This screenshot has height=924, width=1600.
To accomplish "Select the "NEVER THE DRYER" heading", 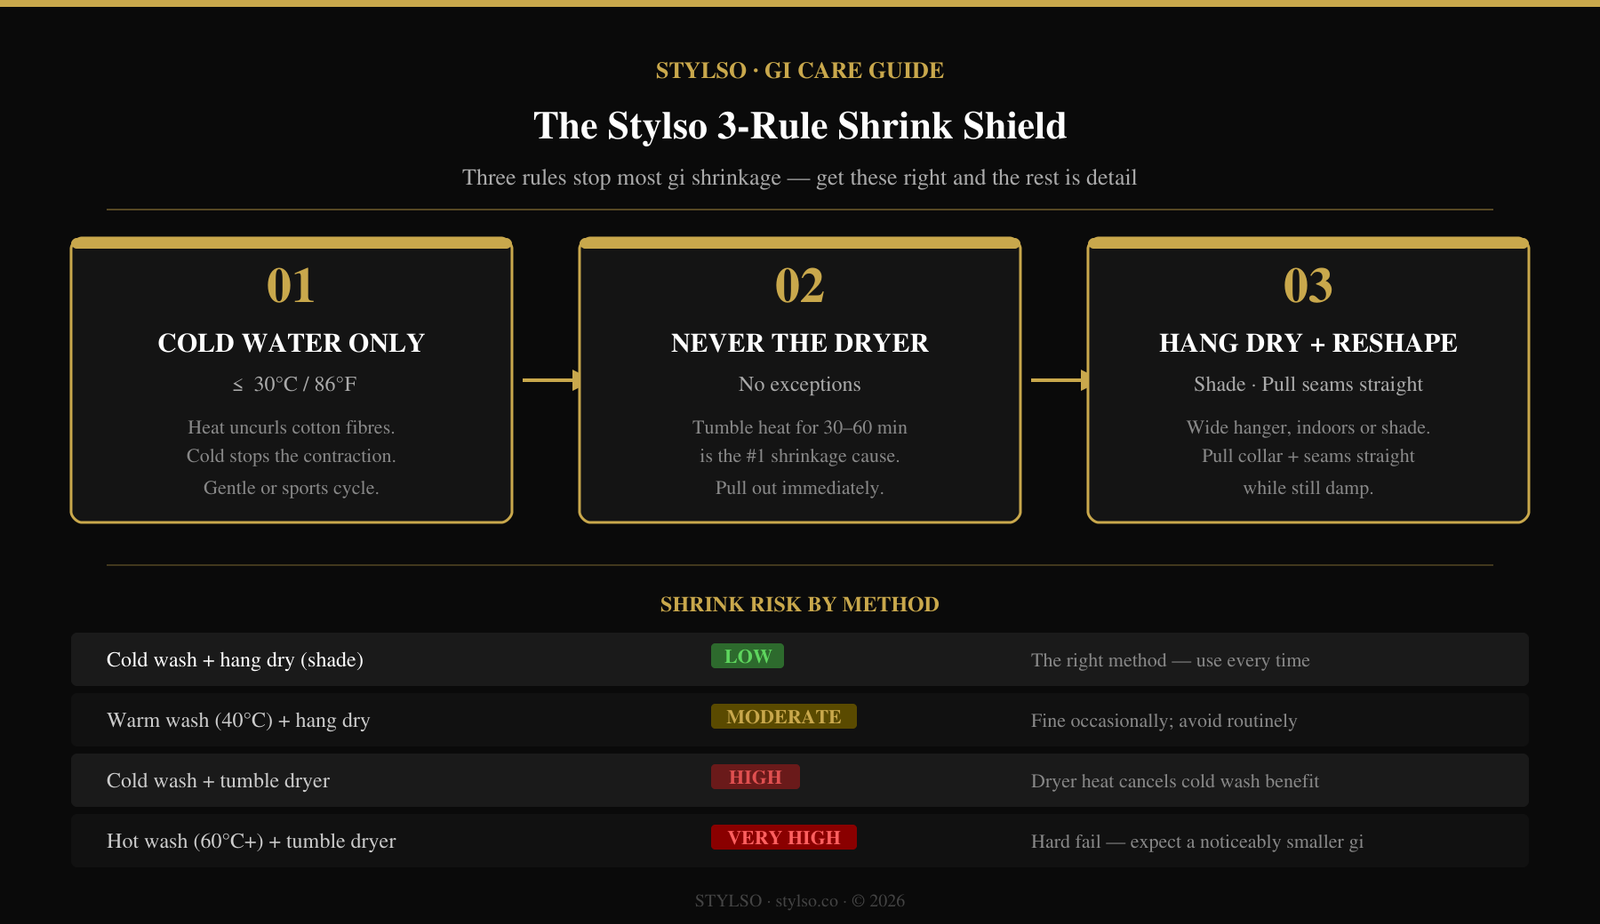I will tap(800, 343).
